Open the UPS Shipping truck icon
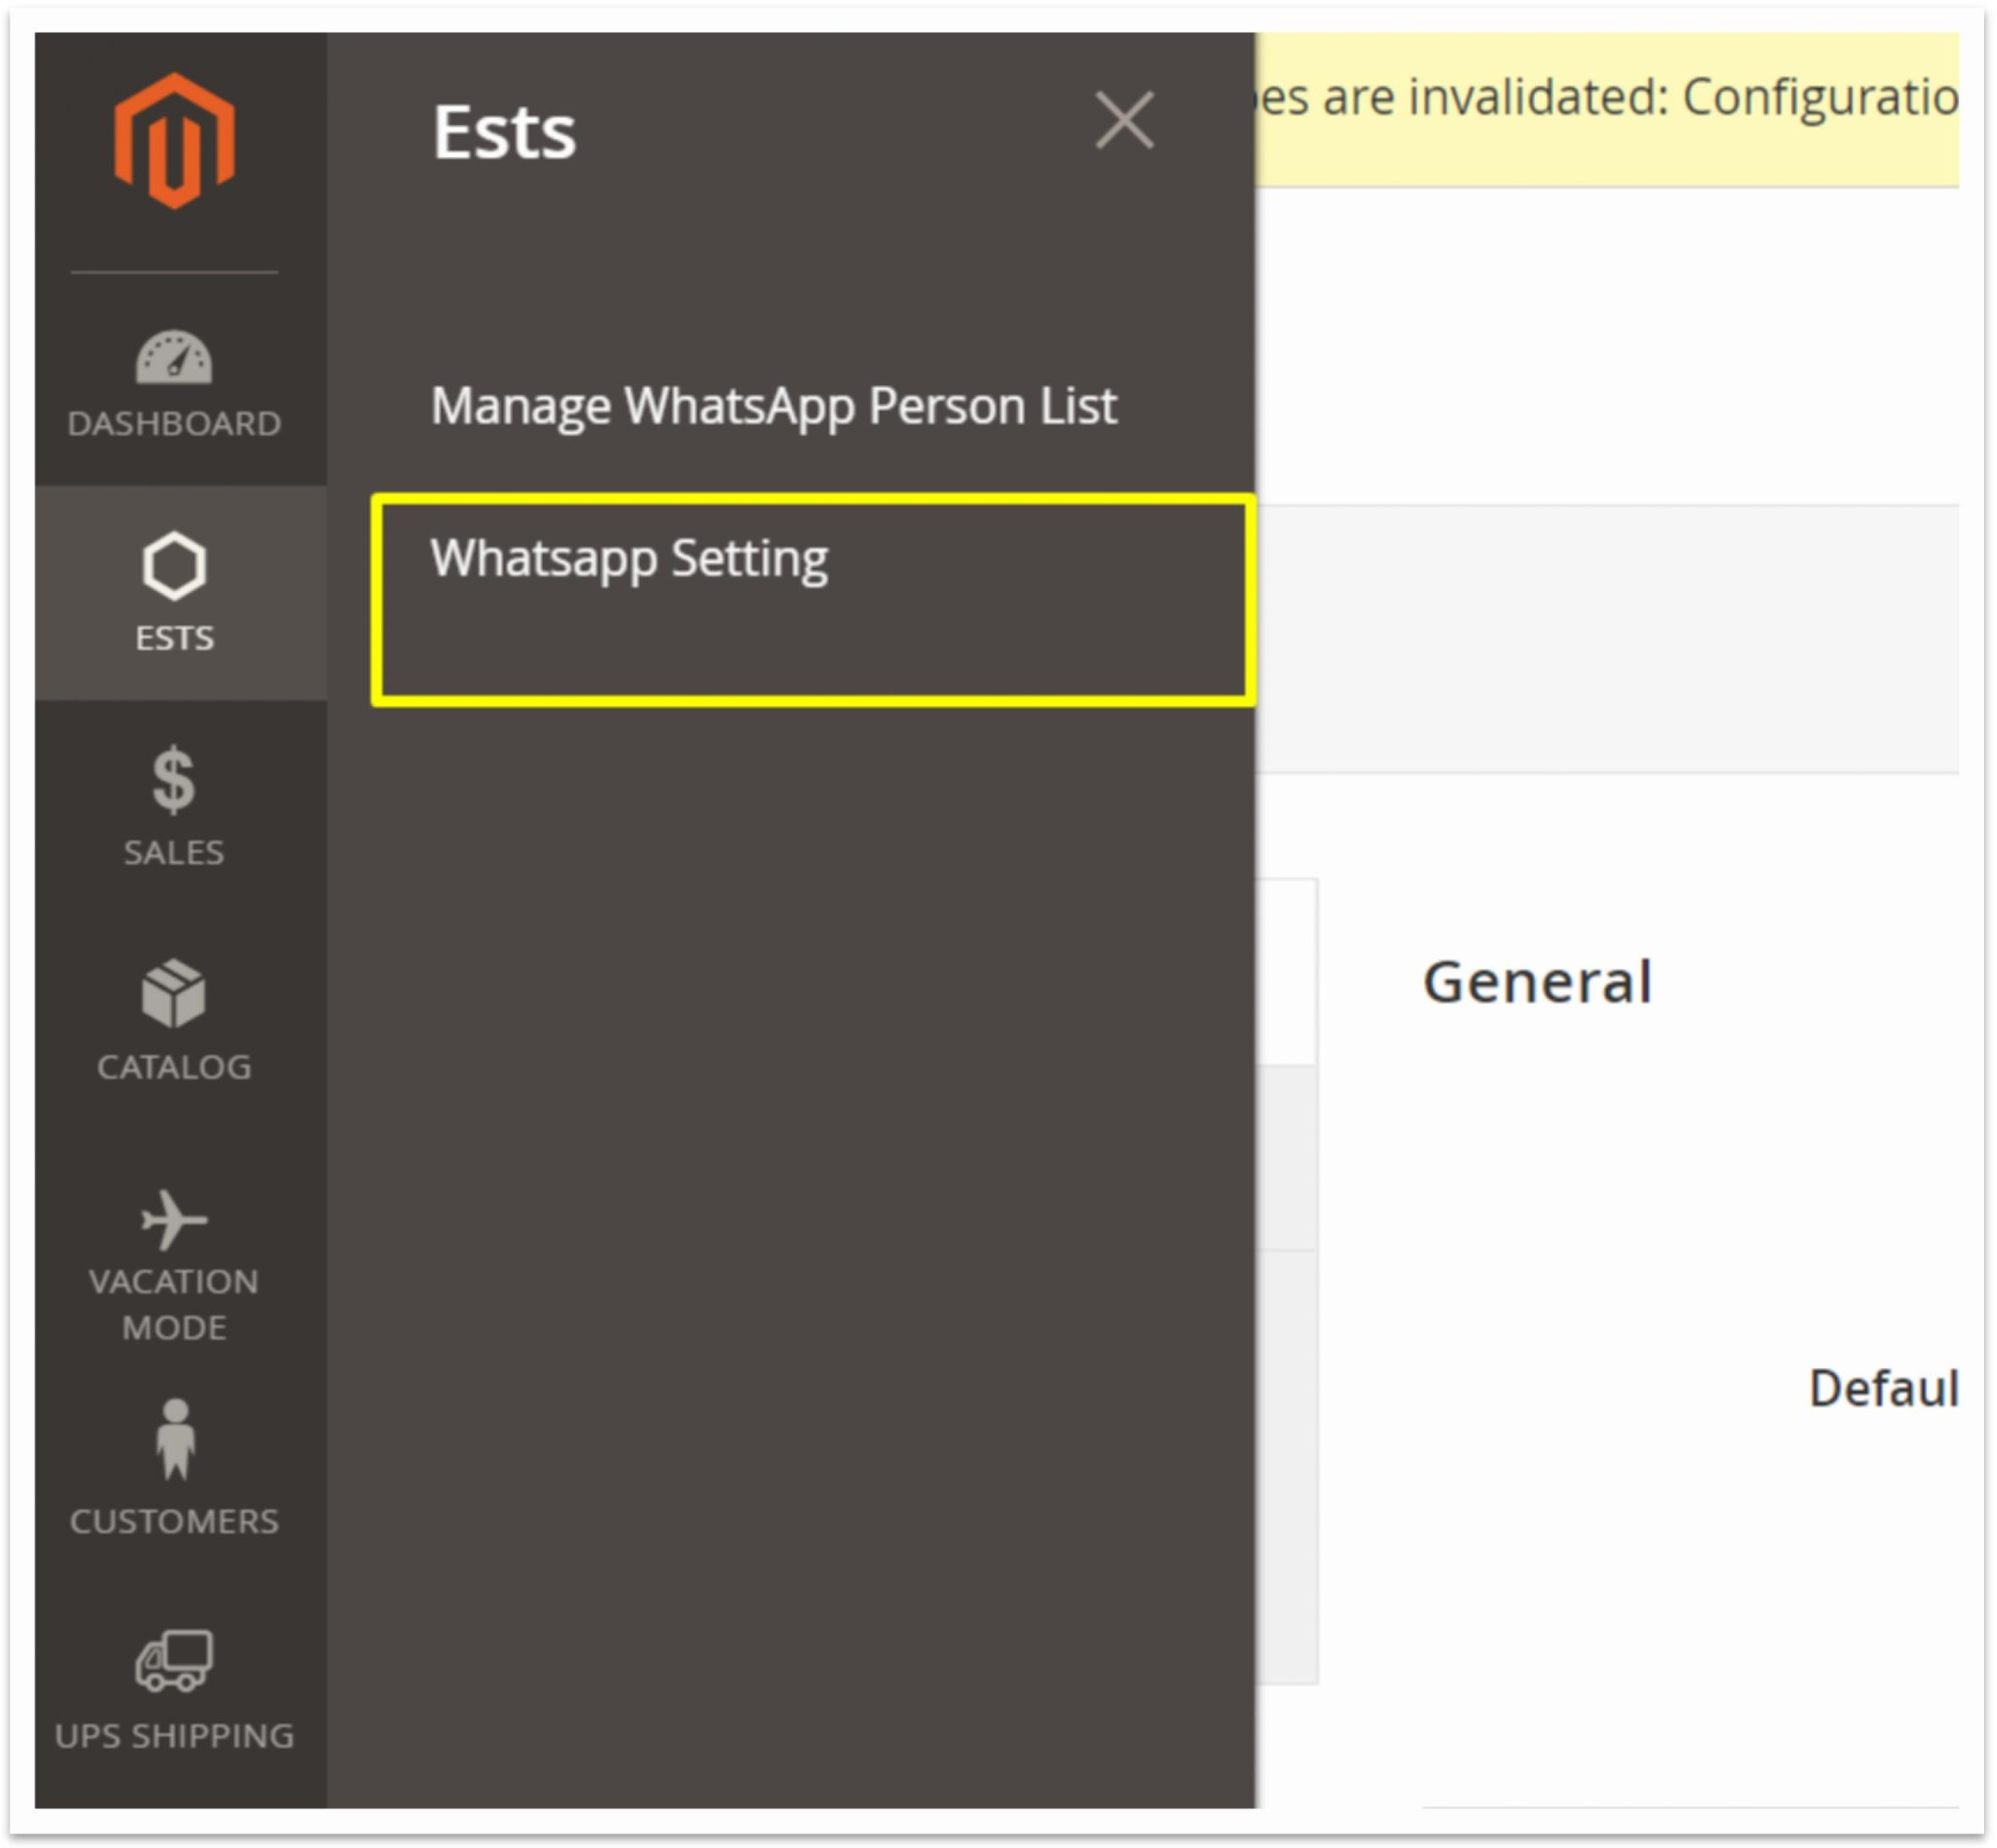Image resolution: width=1997 pixels, height=1848 pixels. coord(174,1661)
